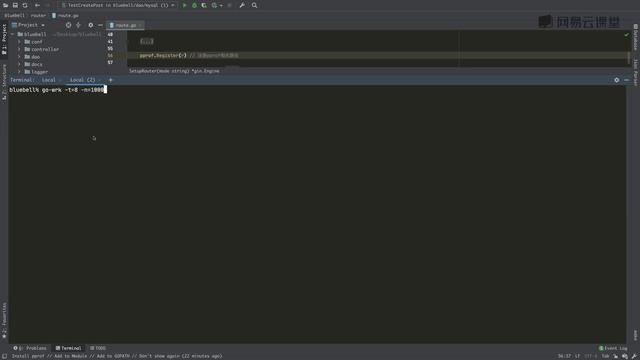Open the Event Log
The height and width of the screenshot is (360, 640).
click(613, 348)
